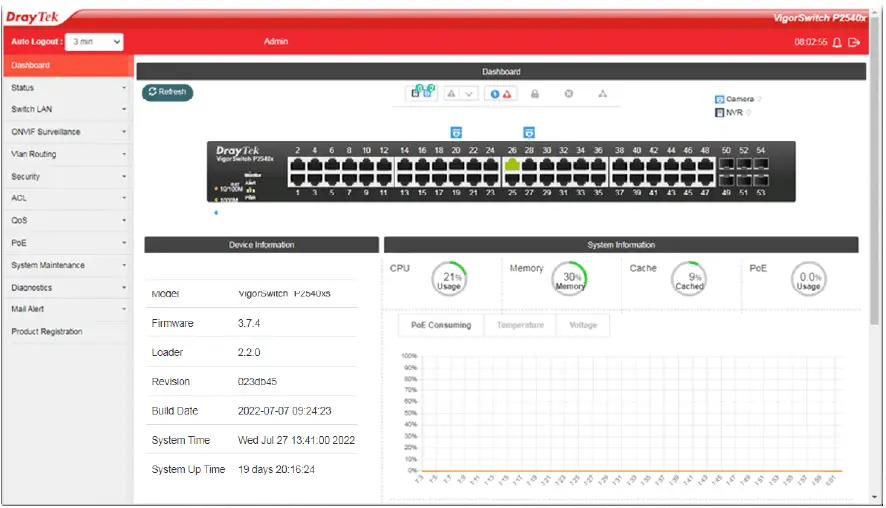Expand the Switch LAN menu arrow
This screenshot has width=886, height=508.
124,110
